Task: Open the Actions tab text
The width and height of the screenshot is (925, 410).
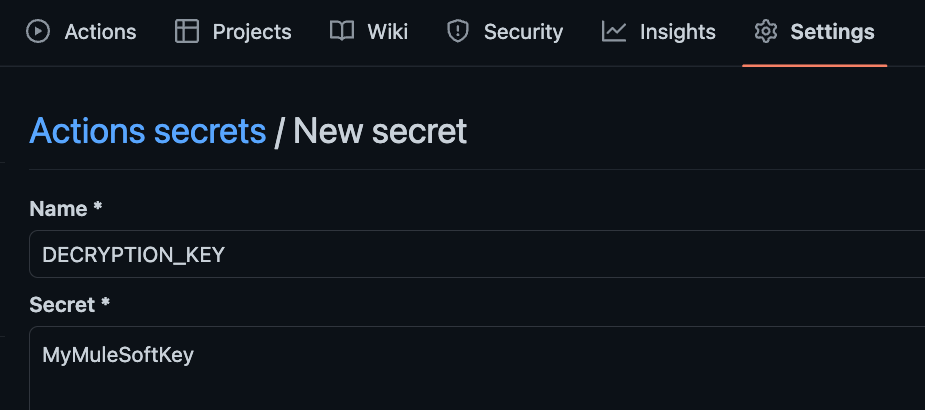Action: (x=100, y=32)
